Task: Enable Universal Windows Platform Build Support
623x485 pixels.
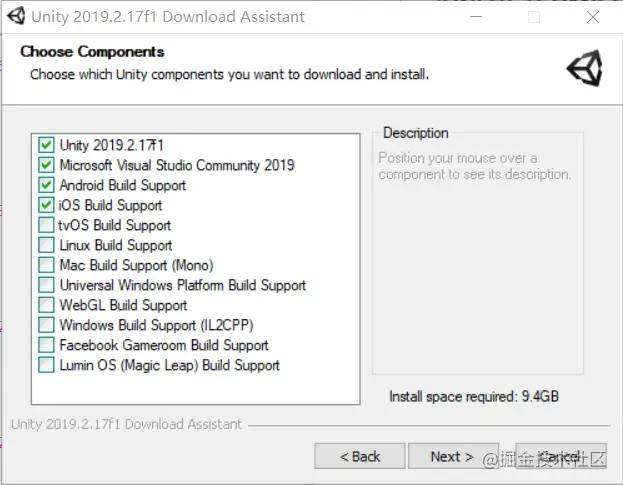Action: pos(47,285)
